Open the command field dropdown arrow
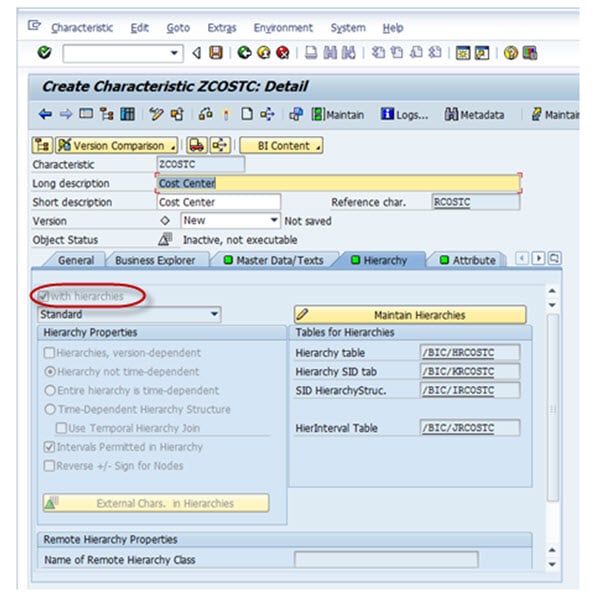The width and height of the screenshot is (599, 597). click(174, 53)
